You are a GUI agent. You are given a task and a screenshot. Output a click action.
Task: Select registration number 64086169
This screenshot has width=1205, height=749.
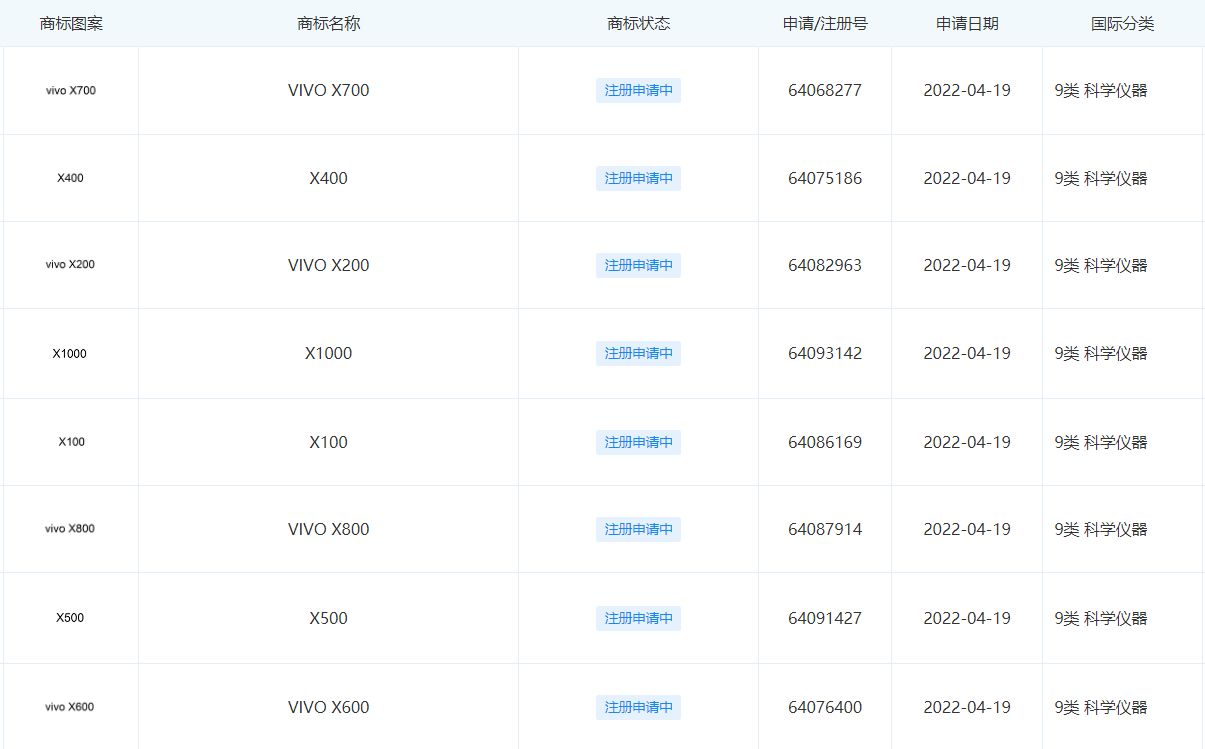coord(825,442)
